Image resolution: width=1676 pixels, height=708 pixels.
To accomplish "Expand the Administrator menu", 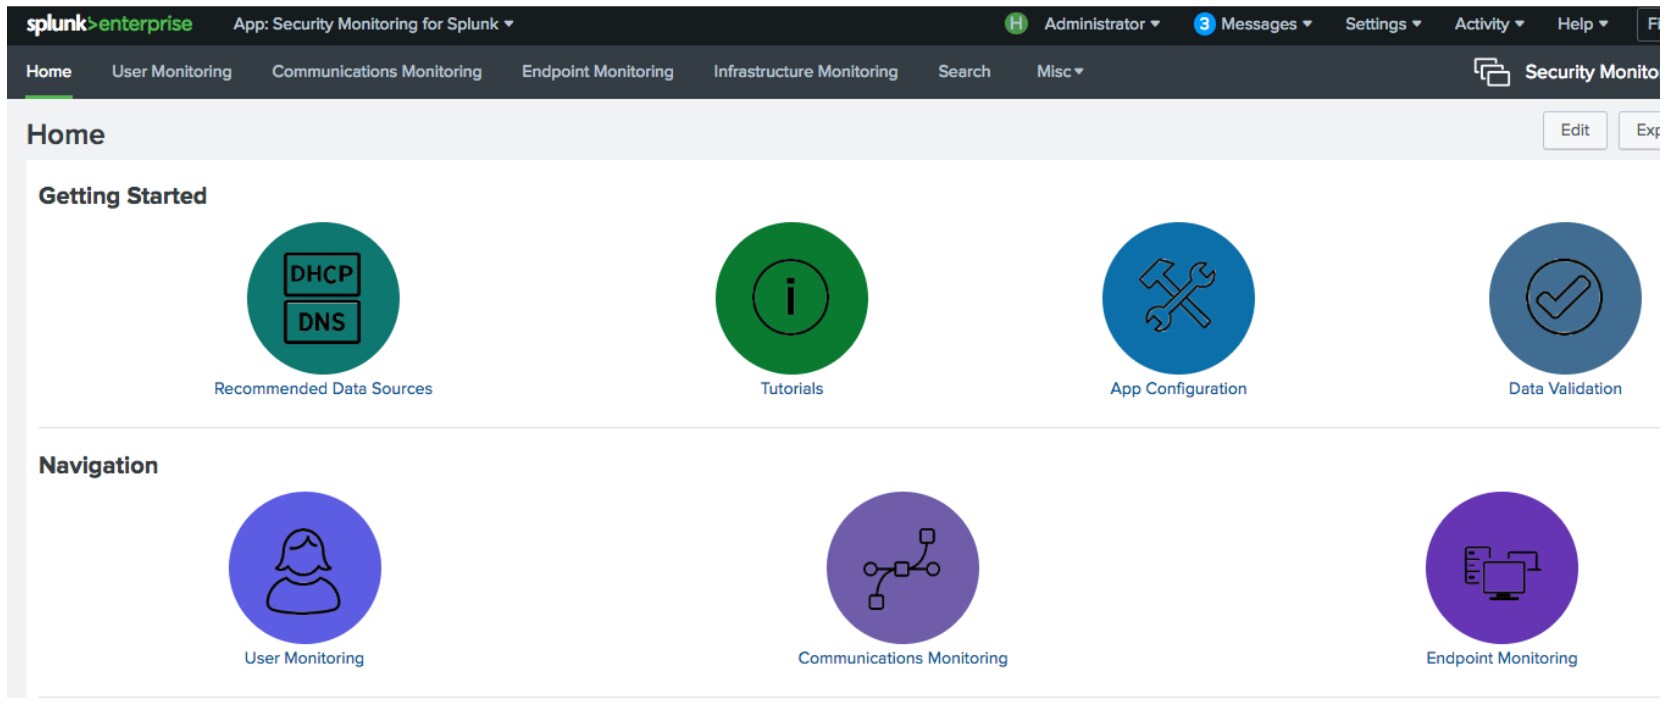I will click(x=1102, y=24).
